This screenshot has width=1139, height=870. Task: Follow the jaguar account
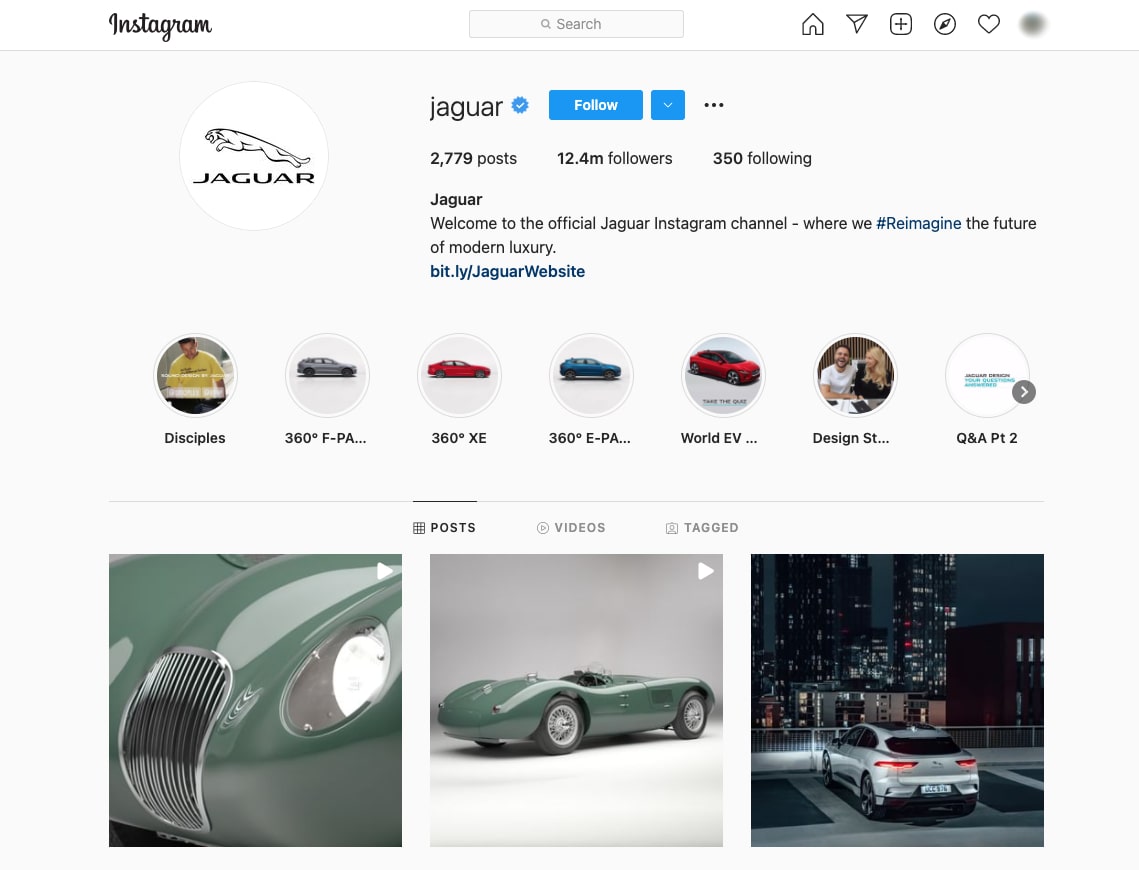(x=595, y=105)
